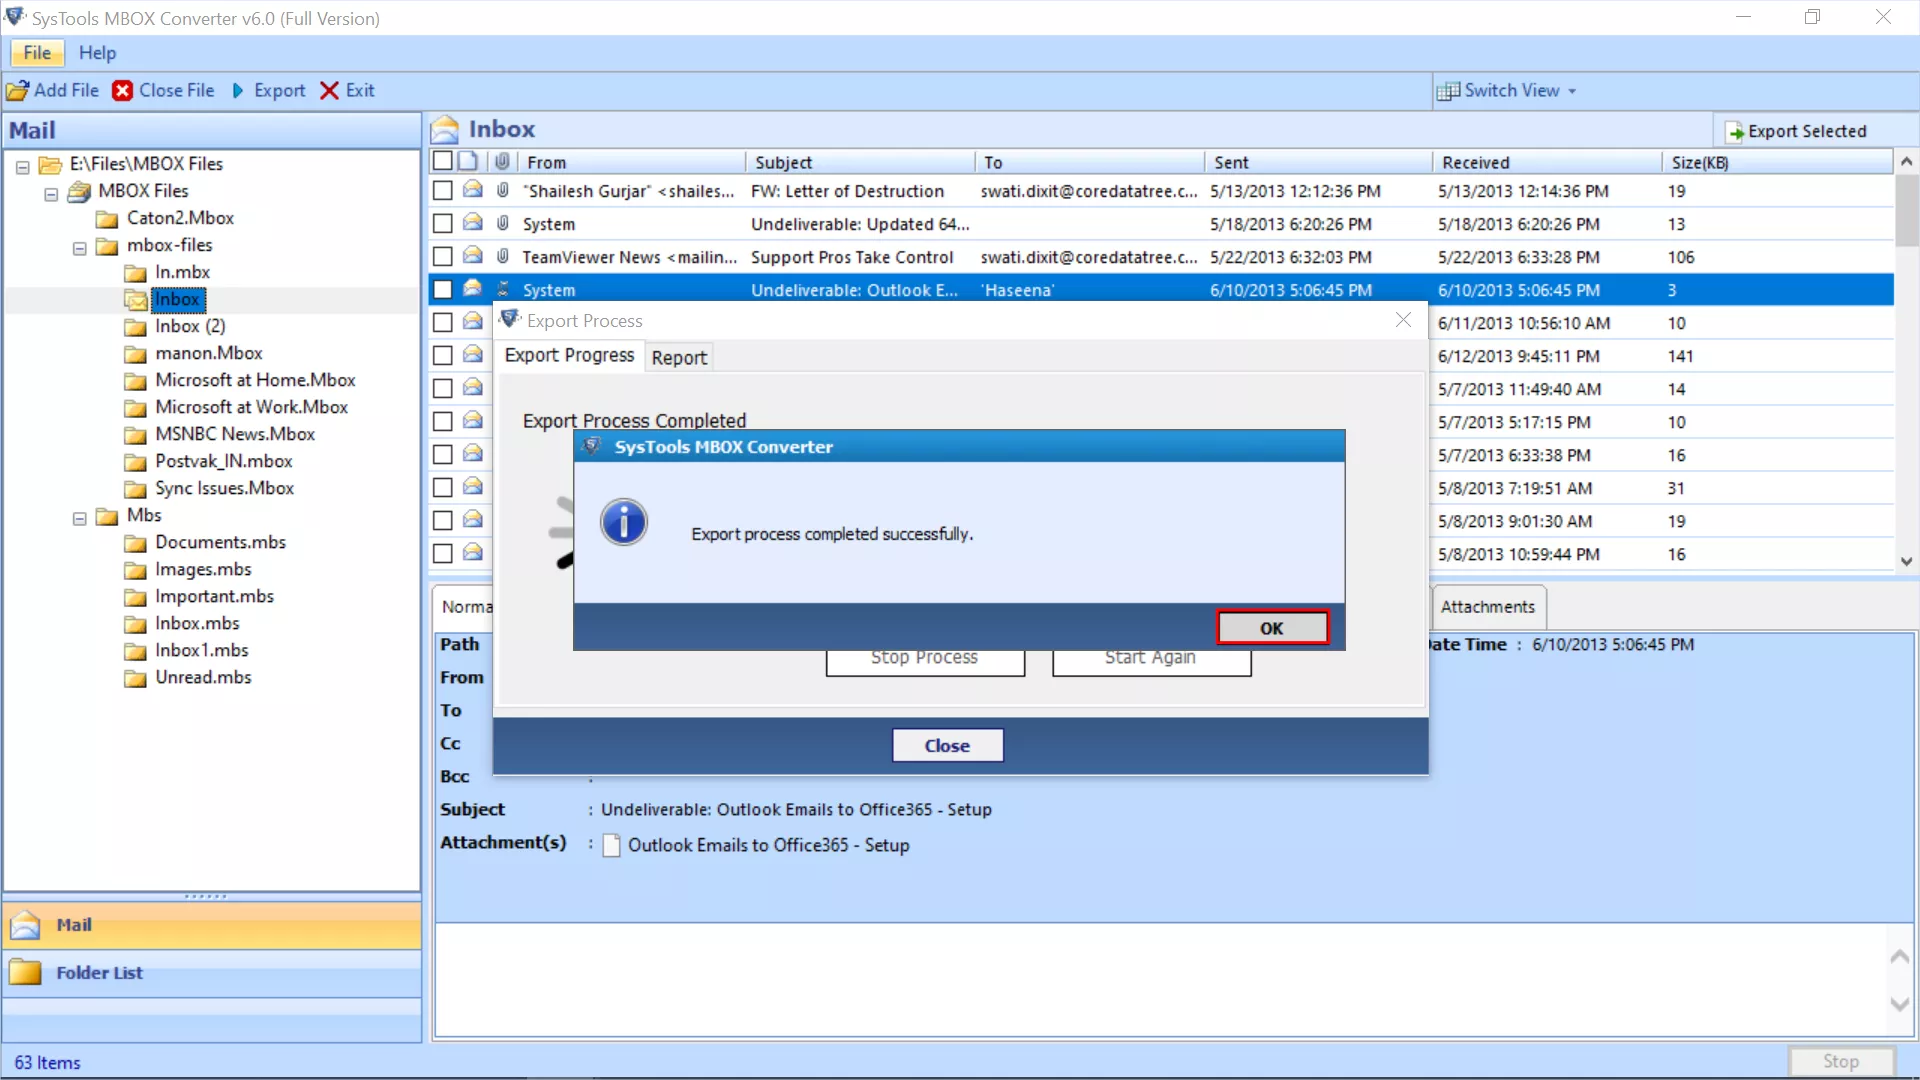The image size is (1920, 1080).
Task: Click OK in the success message
Action: [1272, 628]
